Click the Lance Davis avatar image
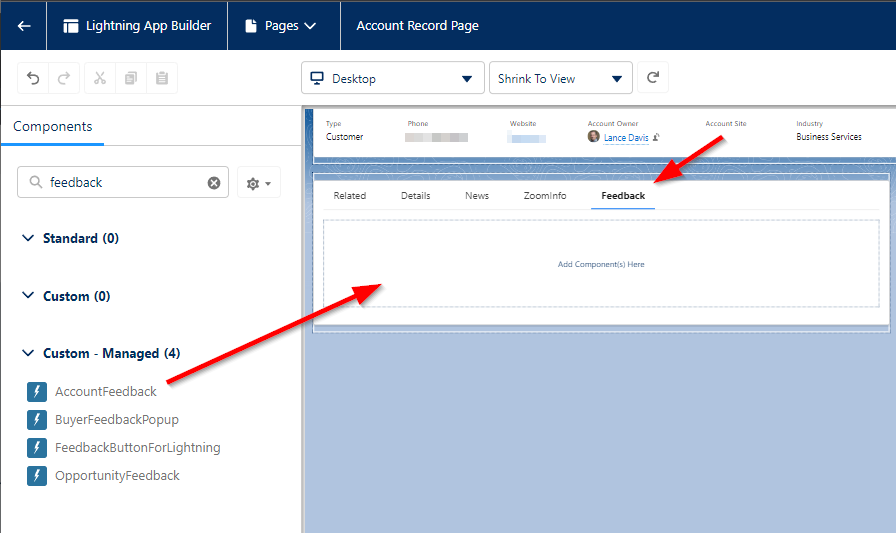Screen dimensions: 896x533 click(594, 137)
